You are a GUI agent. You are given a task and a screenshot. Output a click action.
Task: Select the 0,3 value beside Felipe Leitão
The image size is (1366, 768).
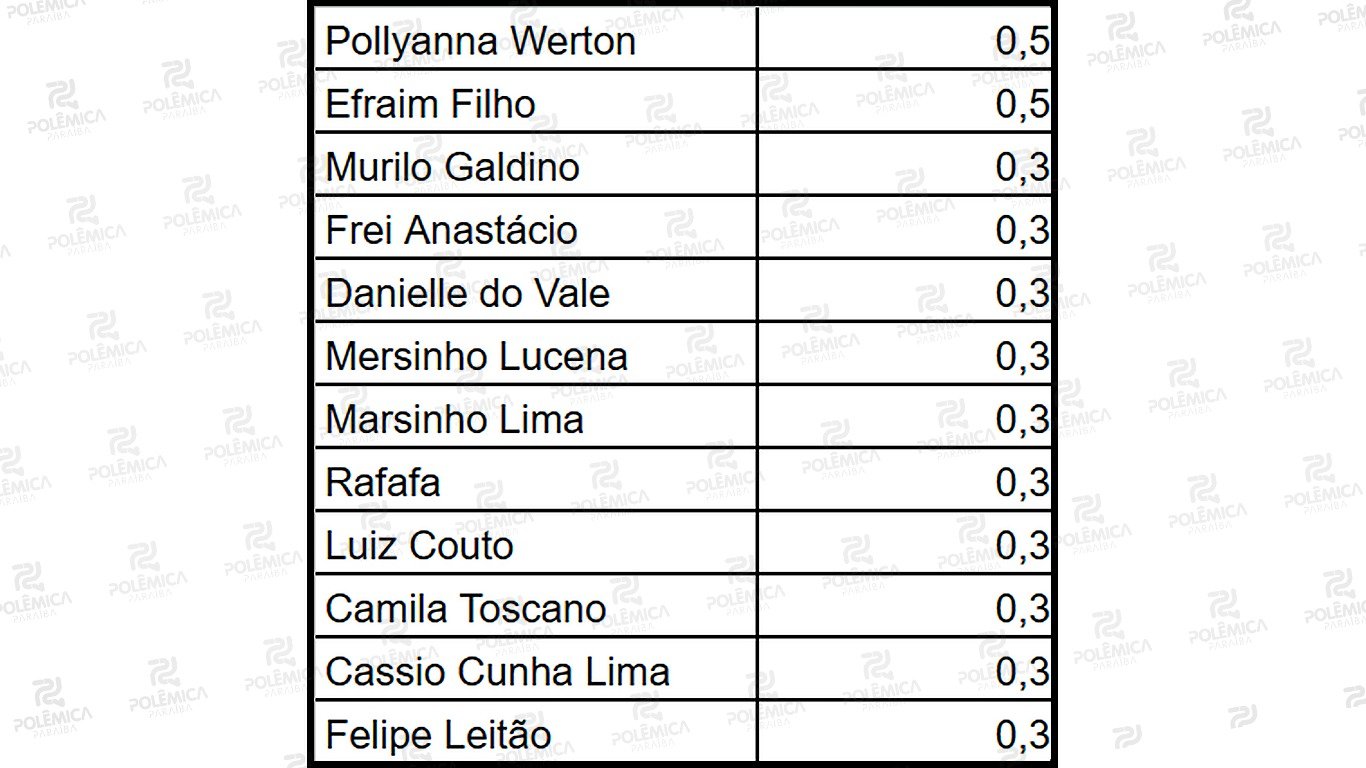[x=1022, y=736]
